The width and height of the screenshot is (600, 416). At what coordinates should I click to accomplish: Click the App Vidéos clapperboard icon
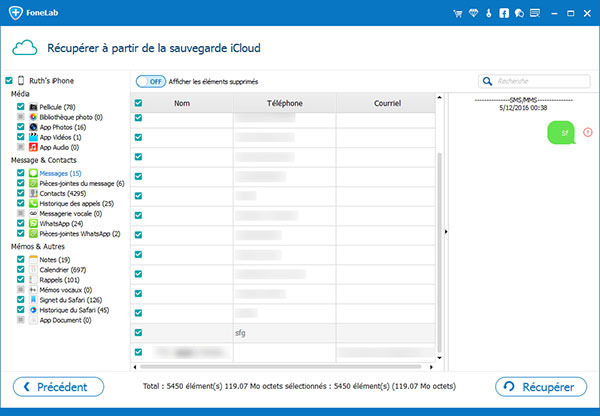[33, 137]
